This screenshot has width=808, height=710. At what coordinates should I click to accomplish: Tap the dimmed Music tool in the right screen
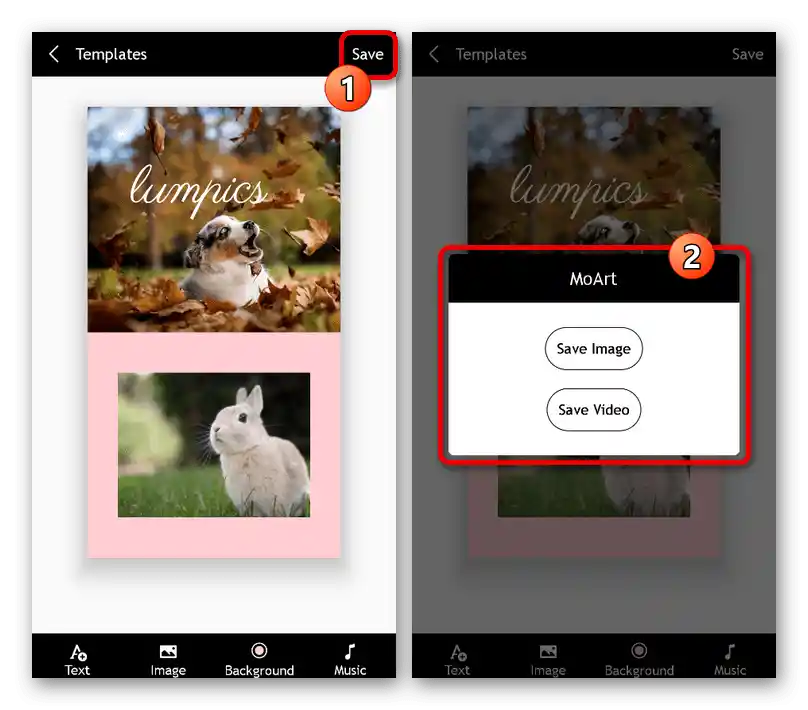click(x=730, y=660)
